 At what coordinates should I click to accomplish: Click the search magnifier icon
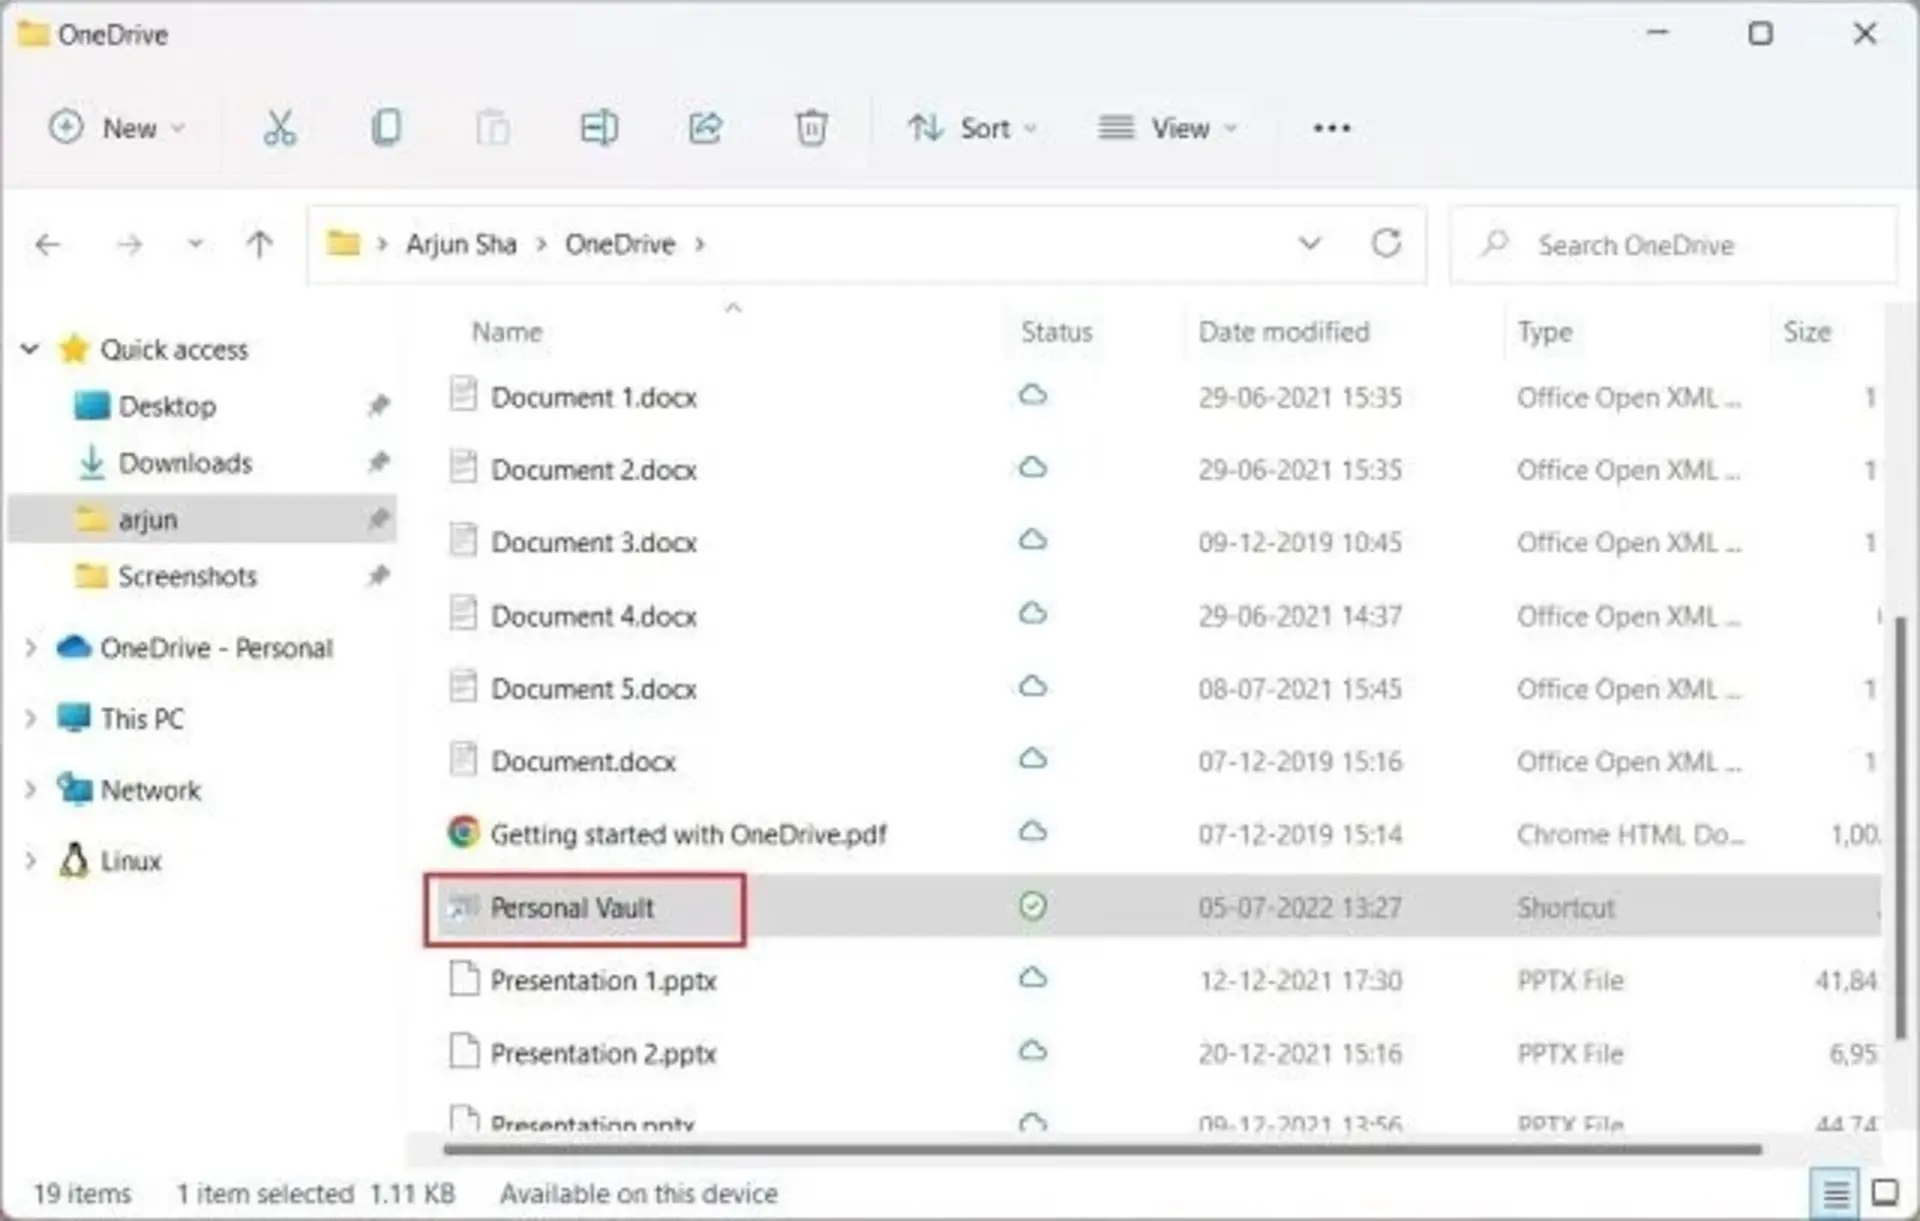(x=1495, y=243)
